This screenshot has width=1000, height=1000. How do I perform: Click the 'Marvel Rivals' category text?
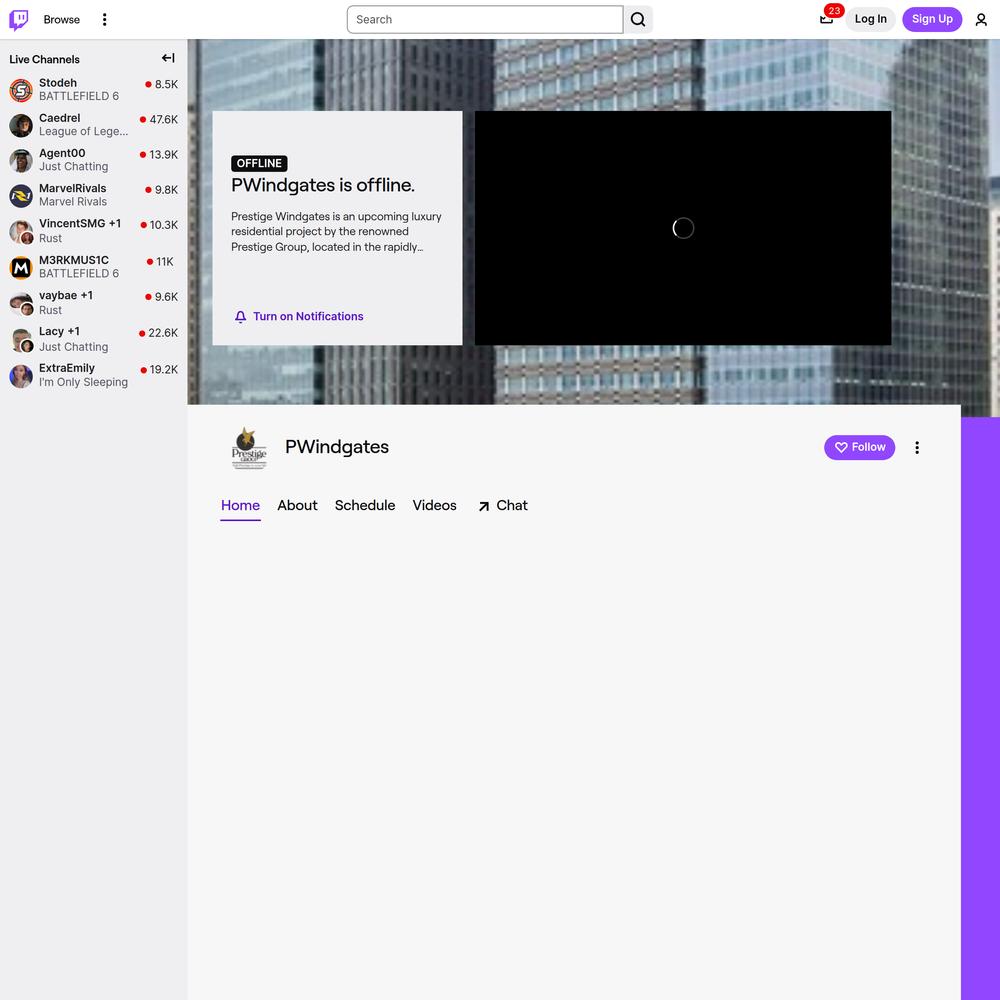pyautogui.click(x=73, y=202)
